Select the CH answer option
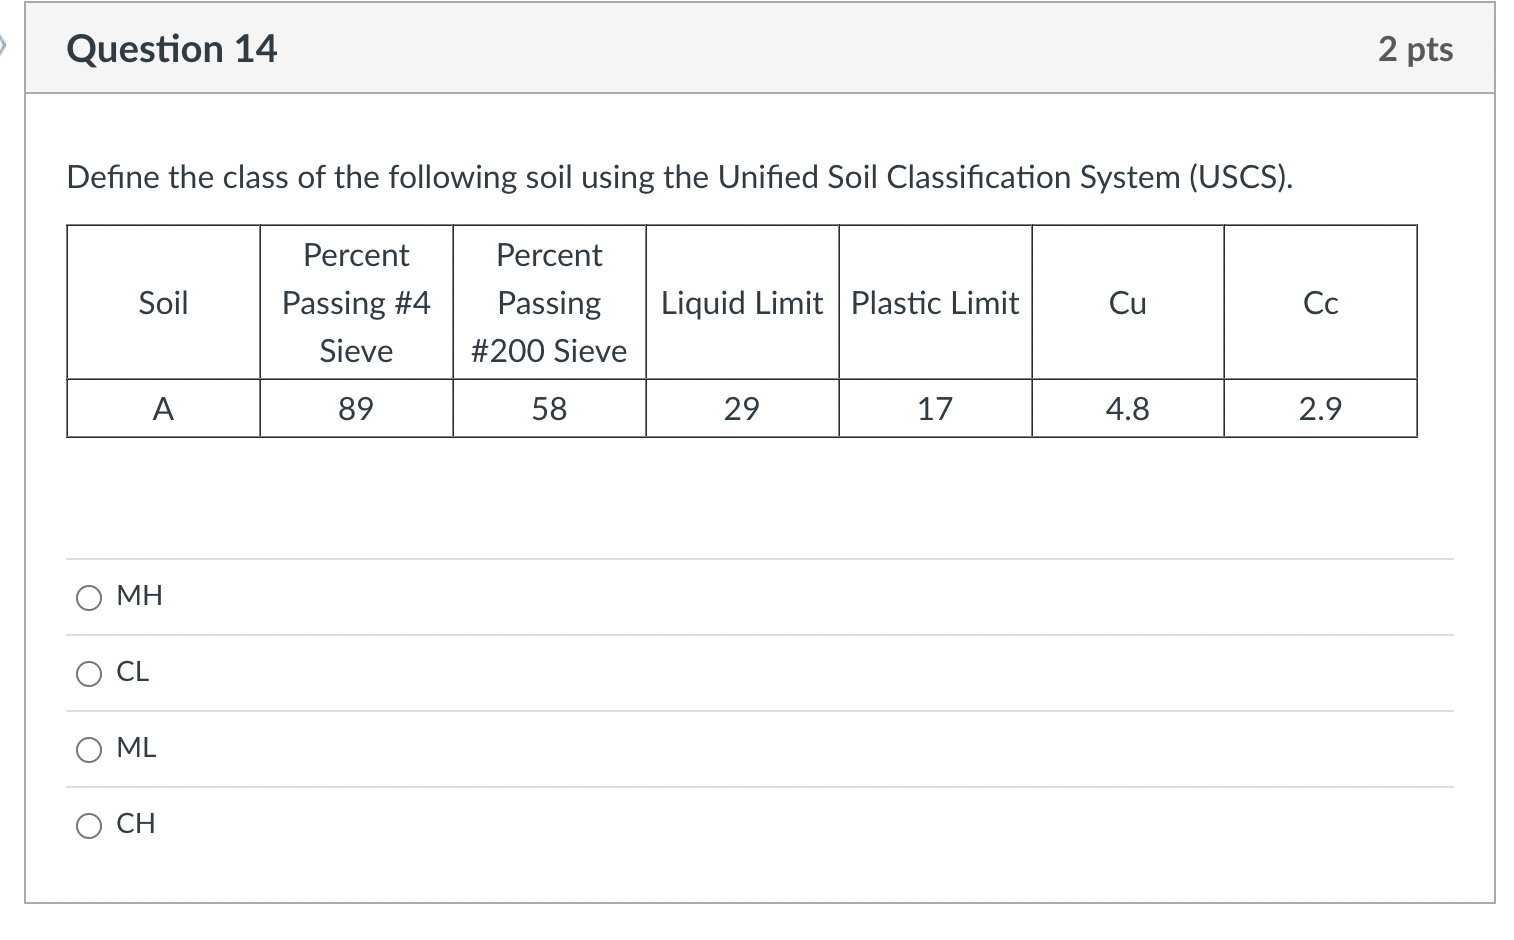 click(90, 824)
